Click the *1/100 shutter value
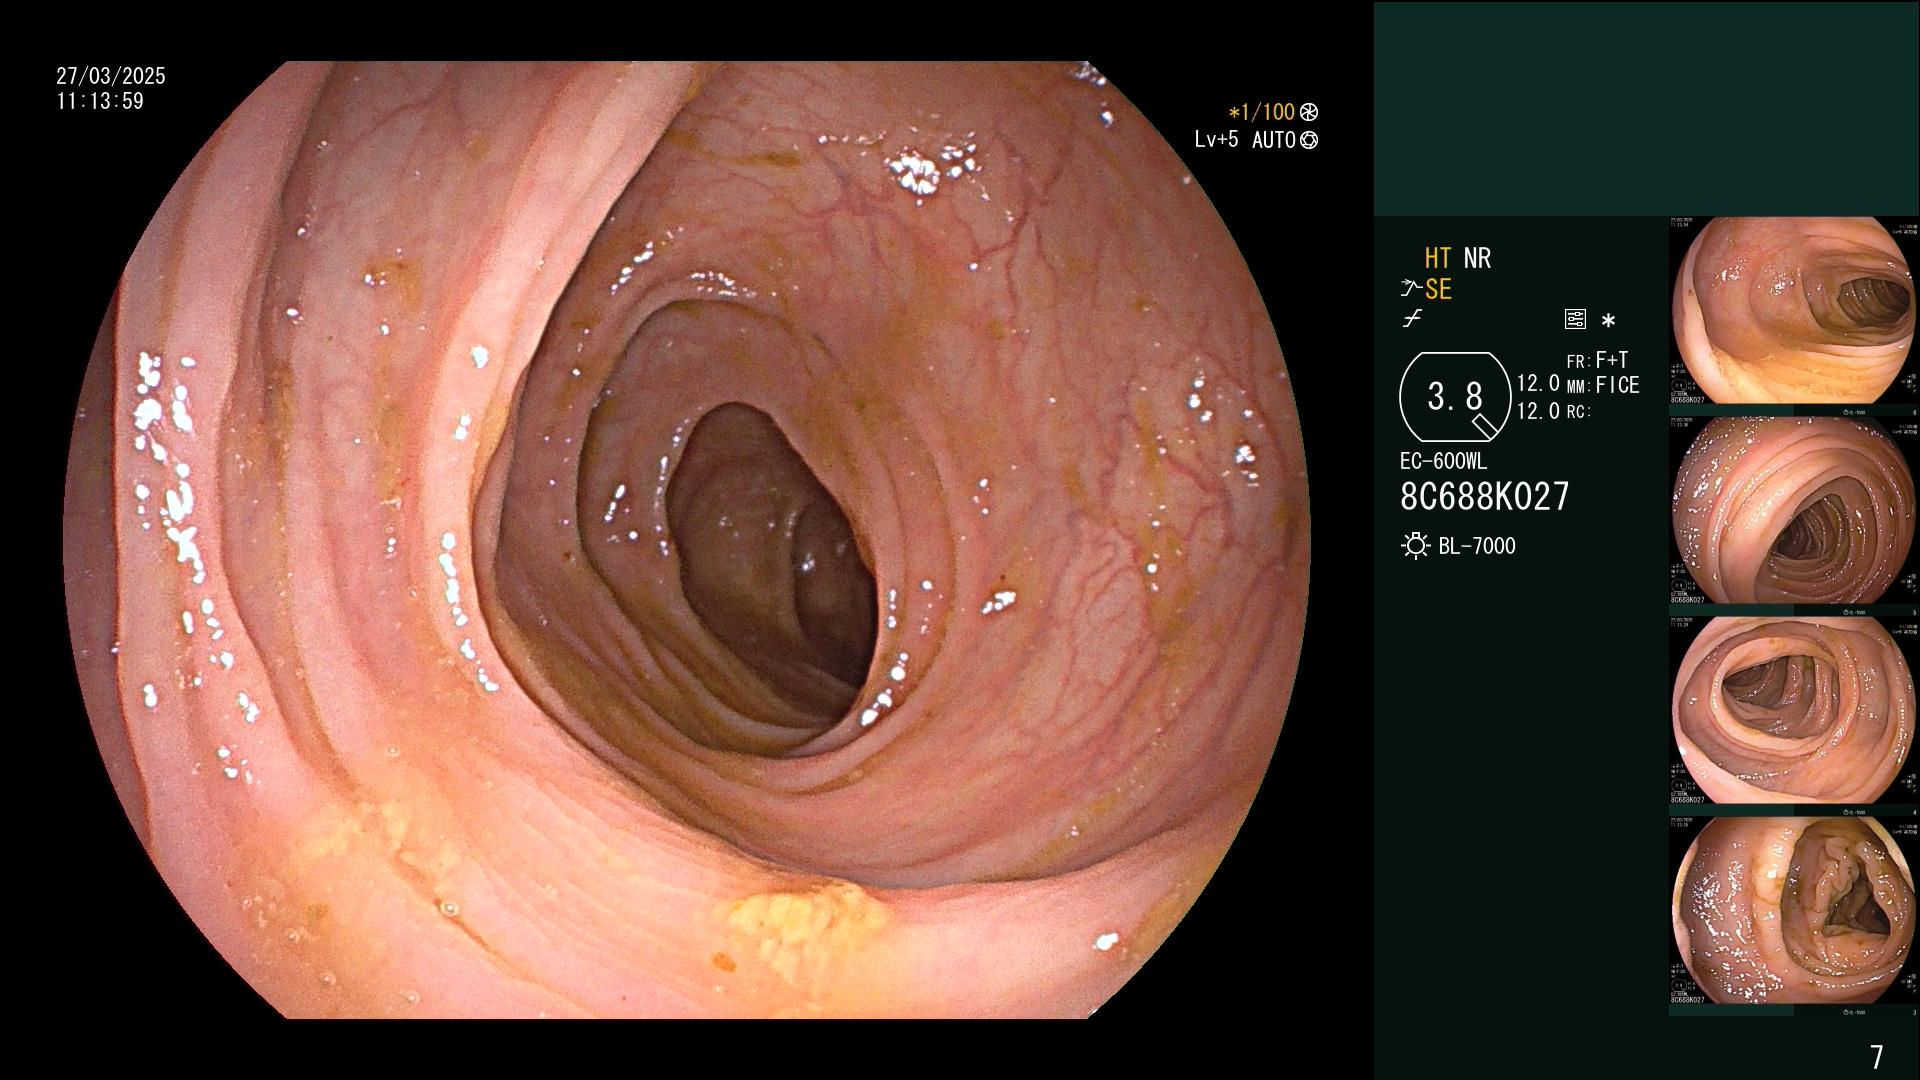Image resolution: width=1920 pixels, height=1080 pixels. [x=1262, y=113]
